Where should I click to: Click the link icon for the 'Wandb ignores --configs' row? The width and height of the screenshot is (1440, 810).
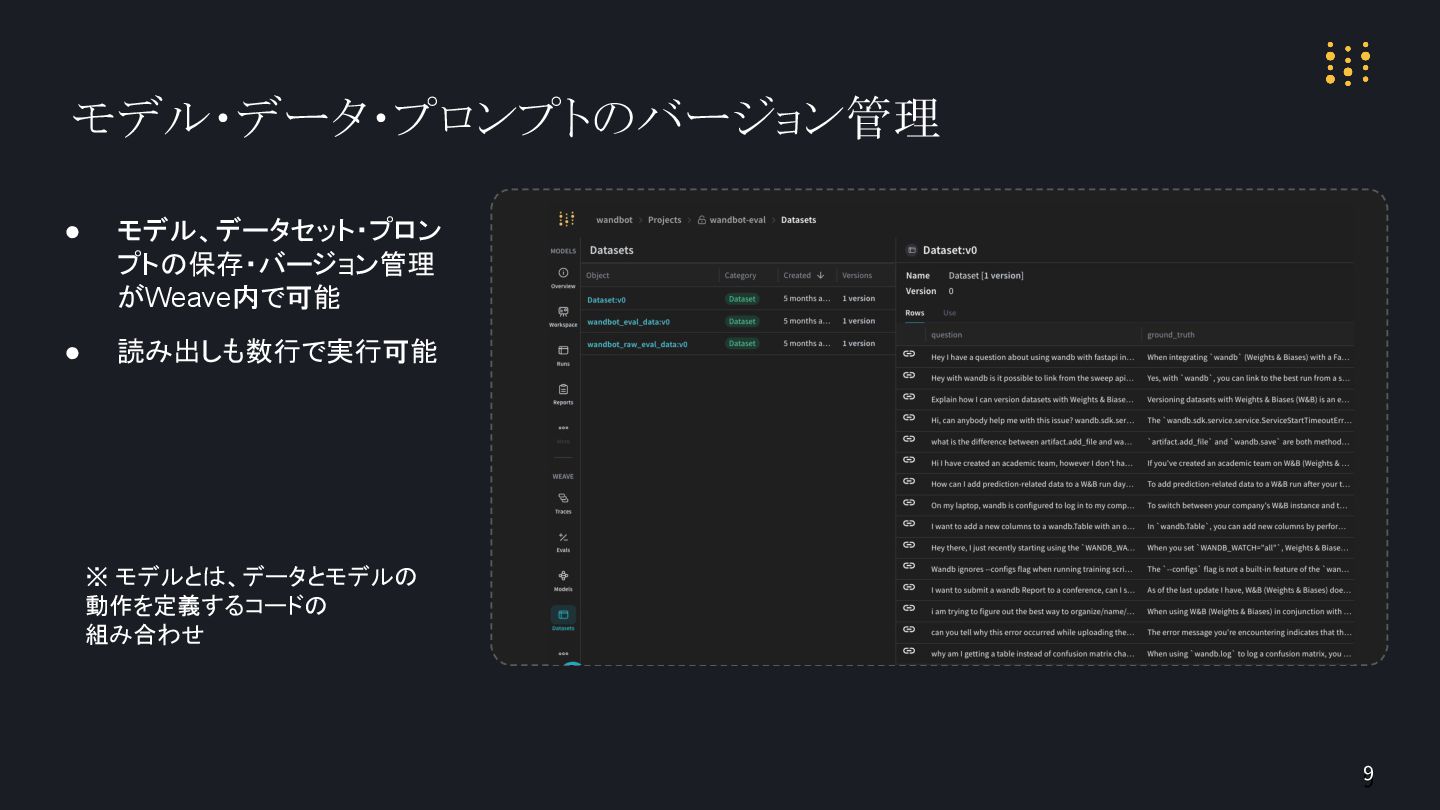909,566
